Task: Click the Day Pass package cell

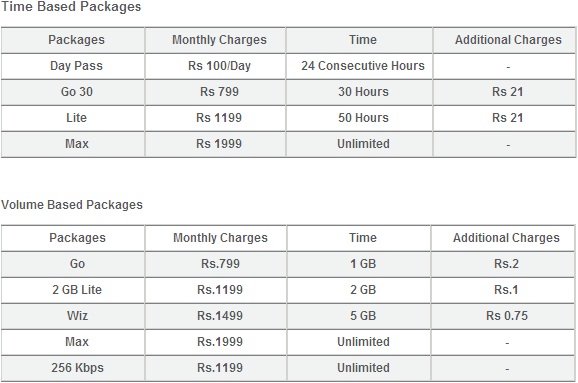Action: [76, 66]
